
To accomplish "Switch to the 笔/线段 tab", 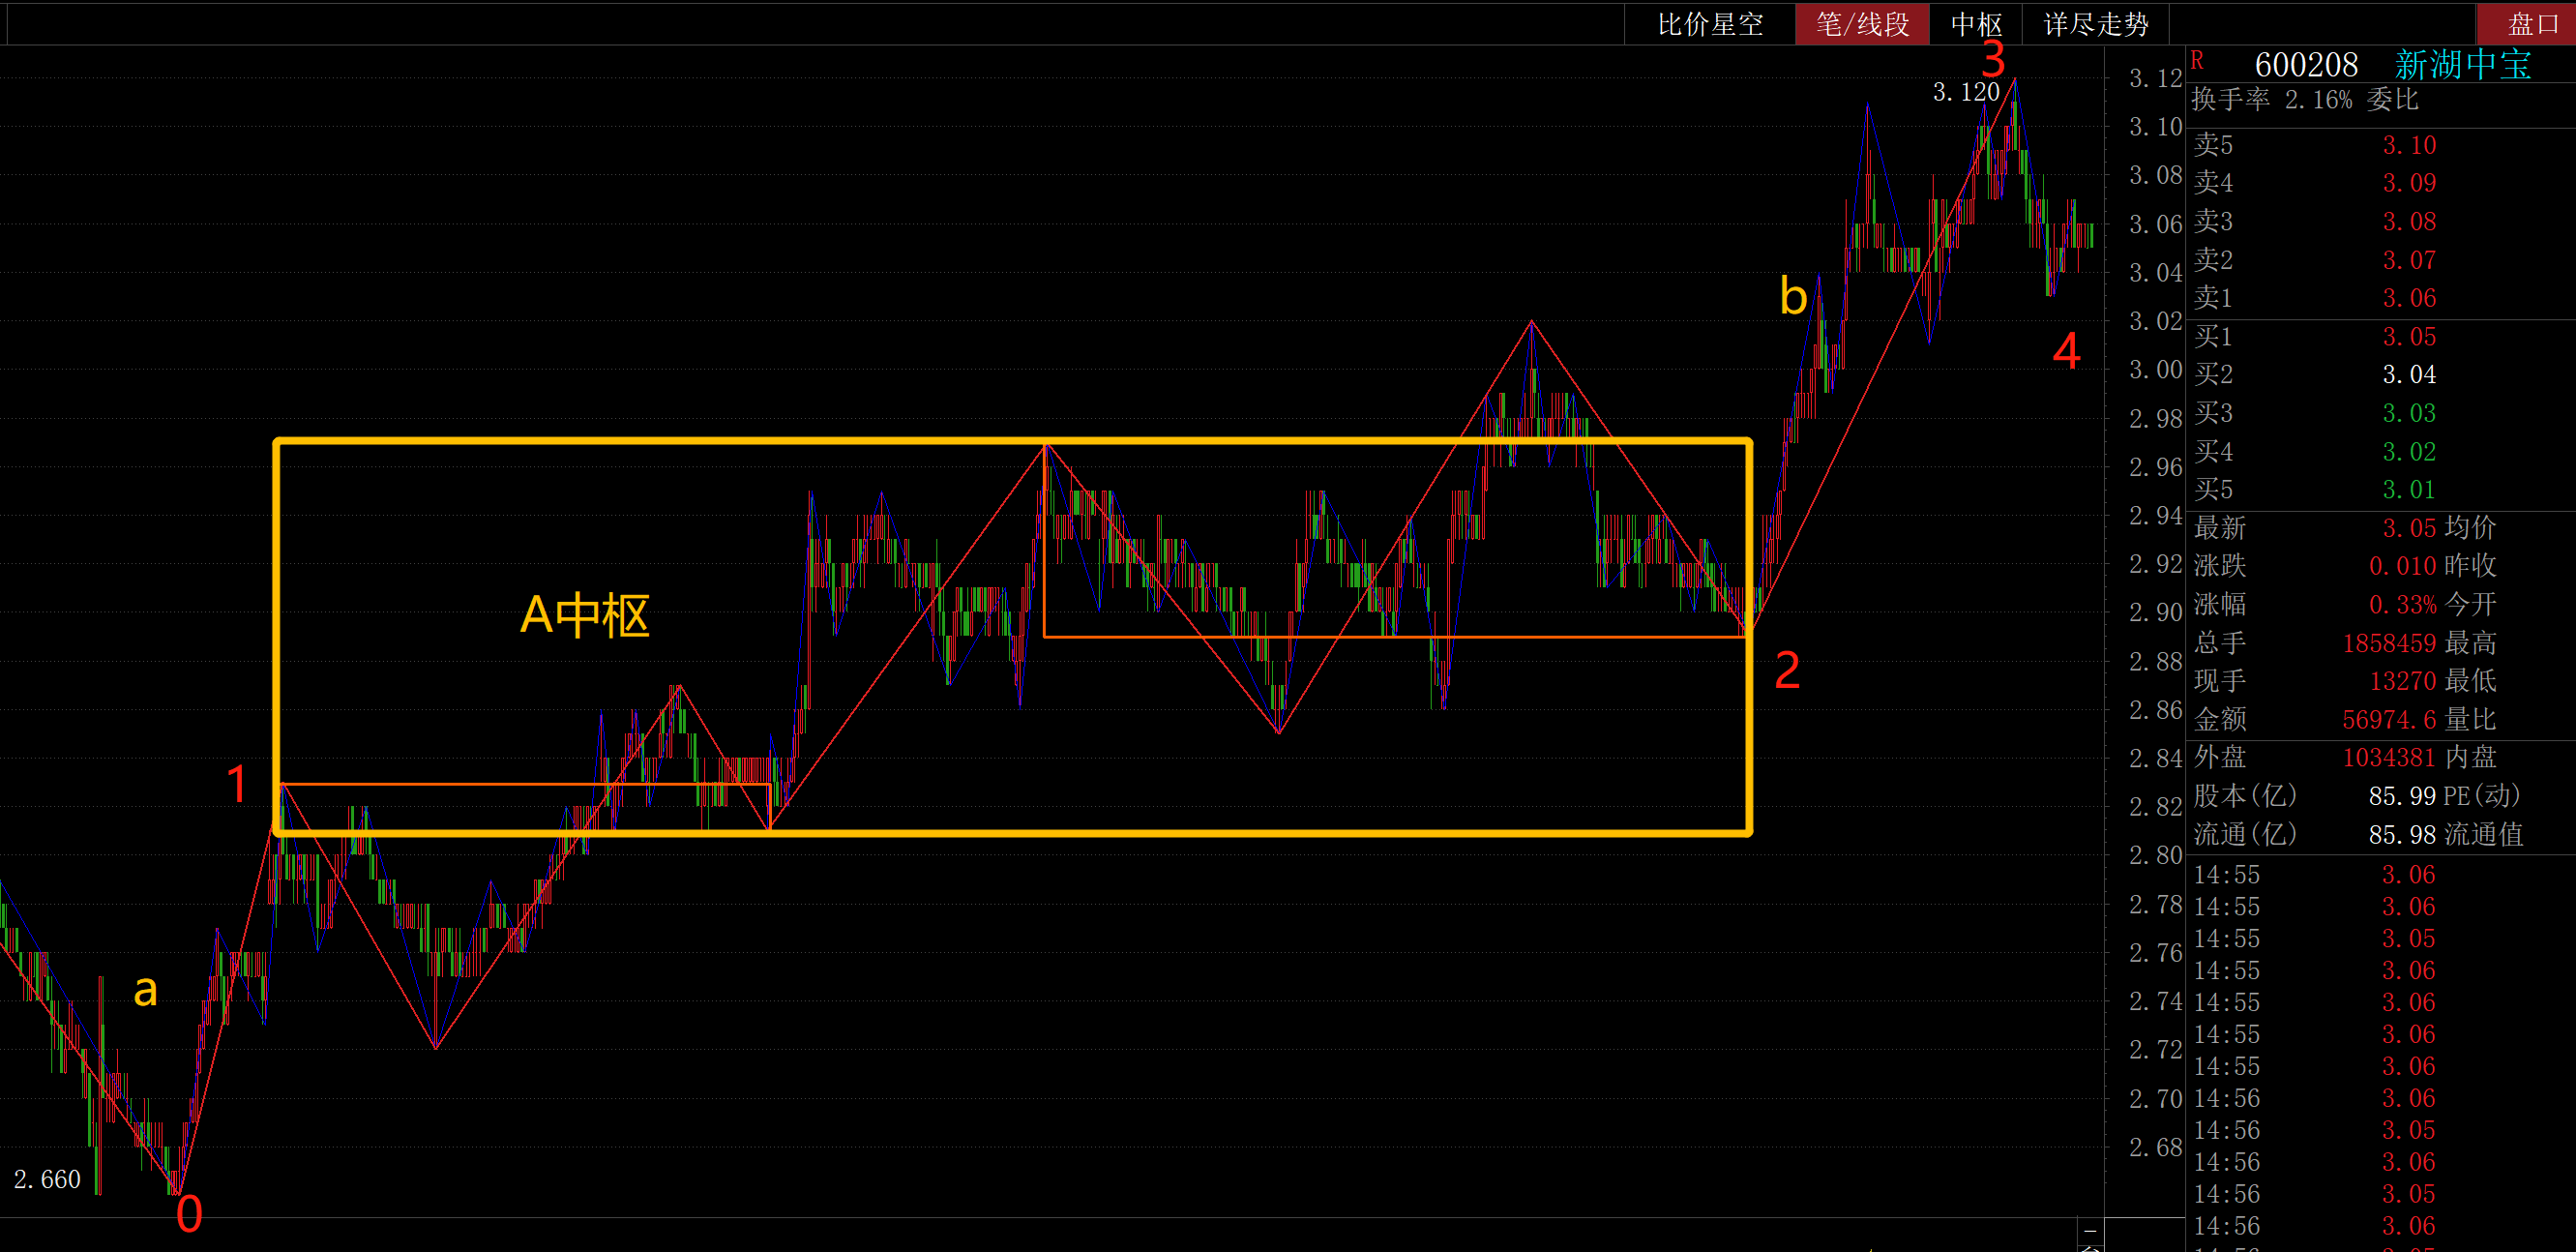I will point(1863,24).
